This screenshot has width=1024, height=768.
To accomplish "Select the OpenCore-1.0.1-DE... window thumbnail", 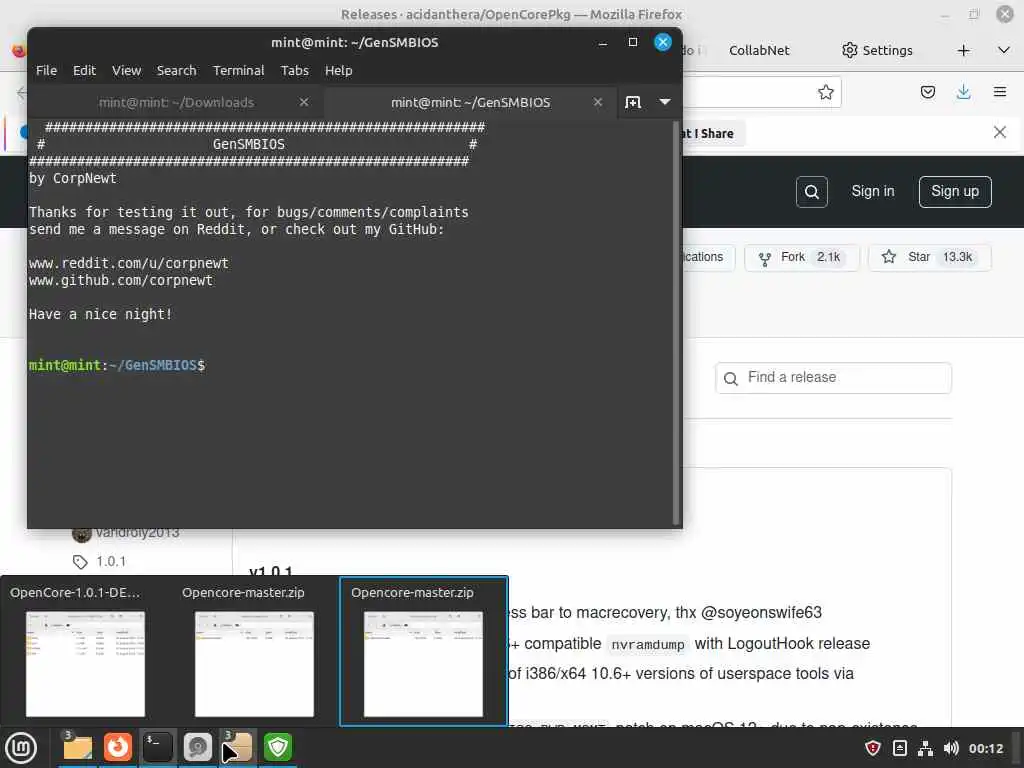I will (85, 651).
